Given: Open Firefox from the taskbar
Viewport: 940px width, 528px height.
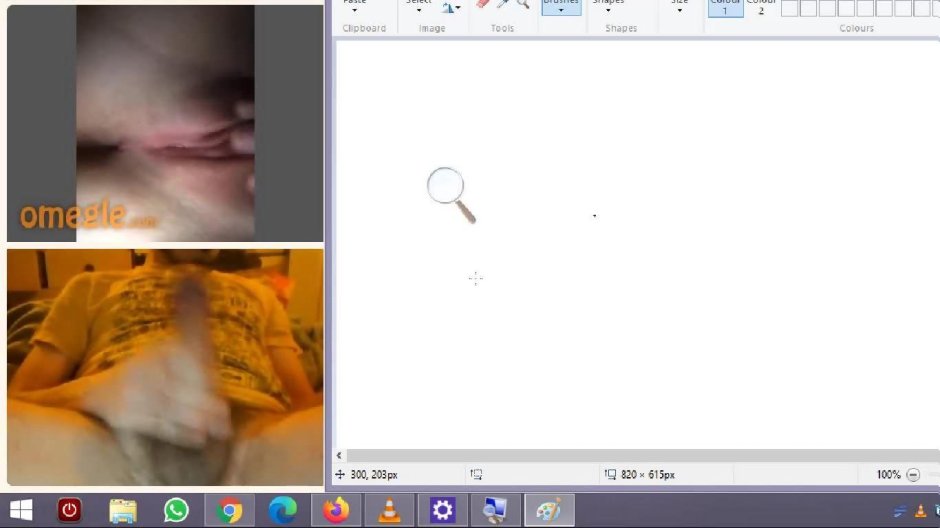Looking at the screenshot, I should click(336, 510).
